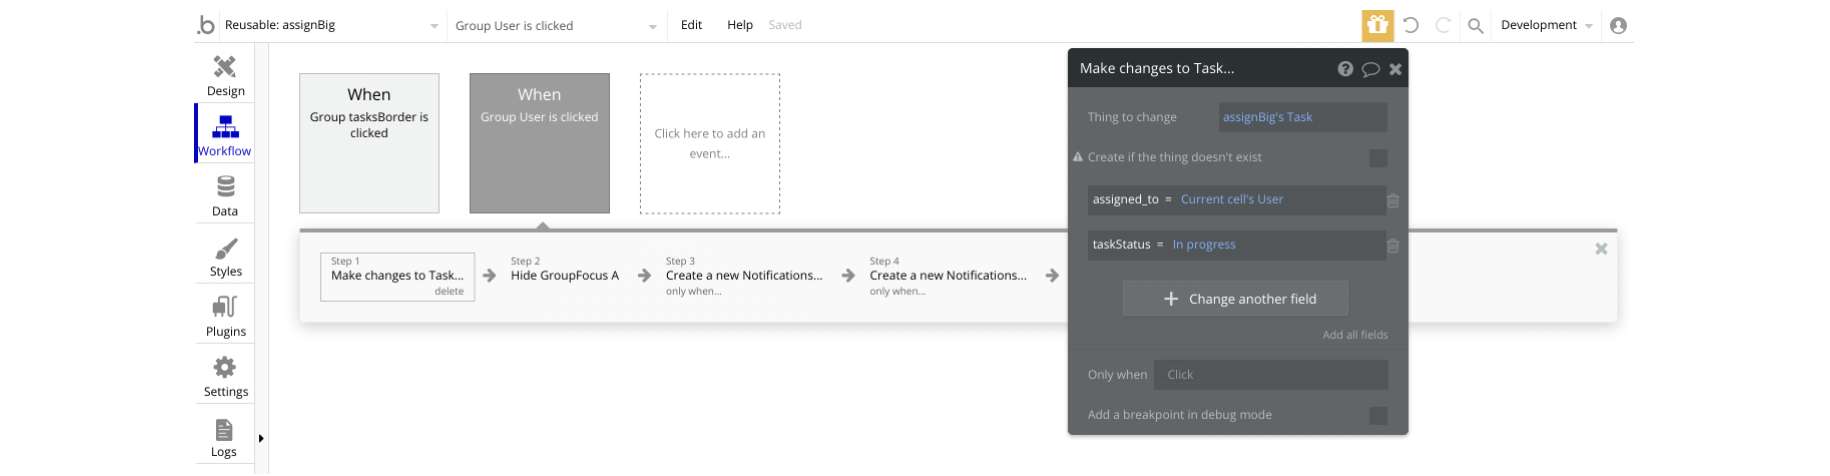The width and height of the screenshot is (1830, 476).
Task: Delete the assigned_to field with trash icon
Action: pos(1393,200)
